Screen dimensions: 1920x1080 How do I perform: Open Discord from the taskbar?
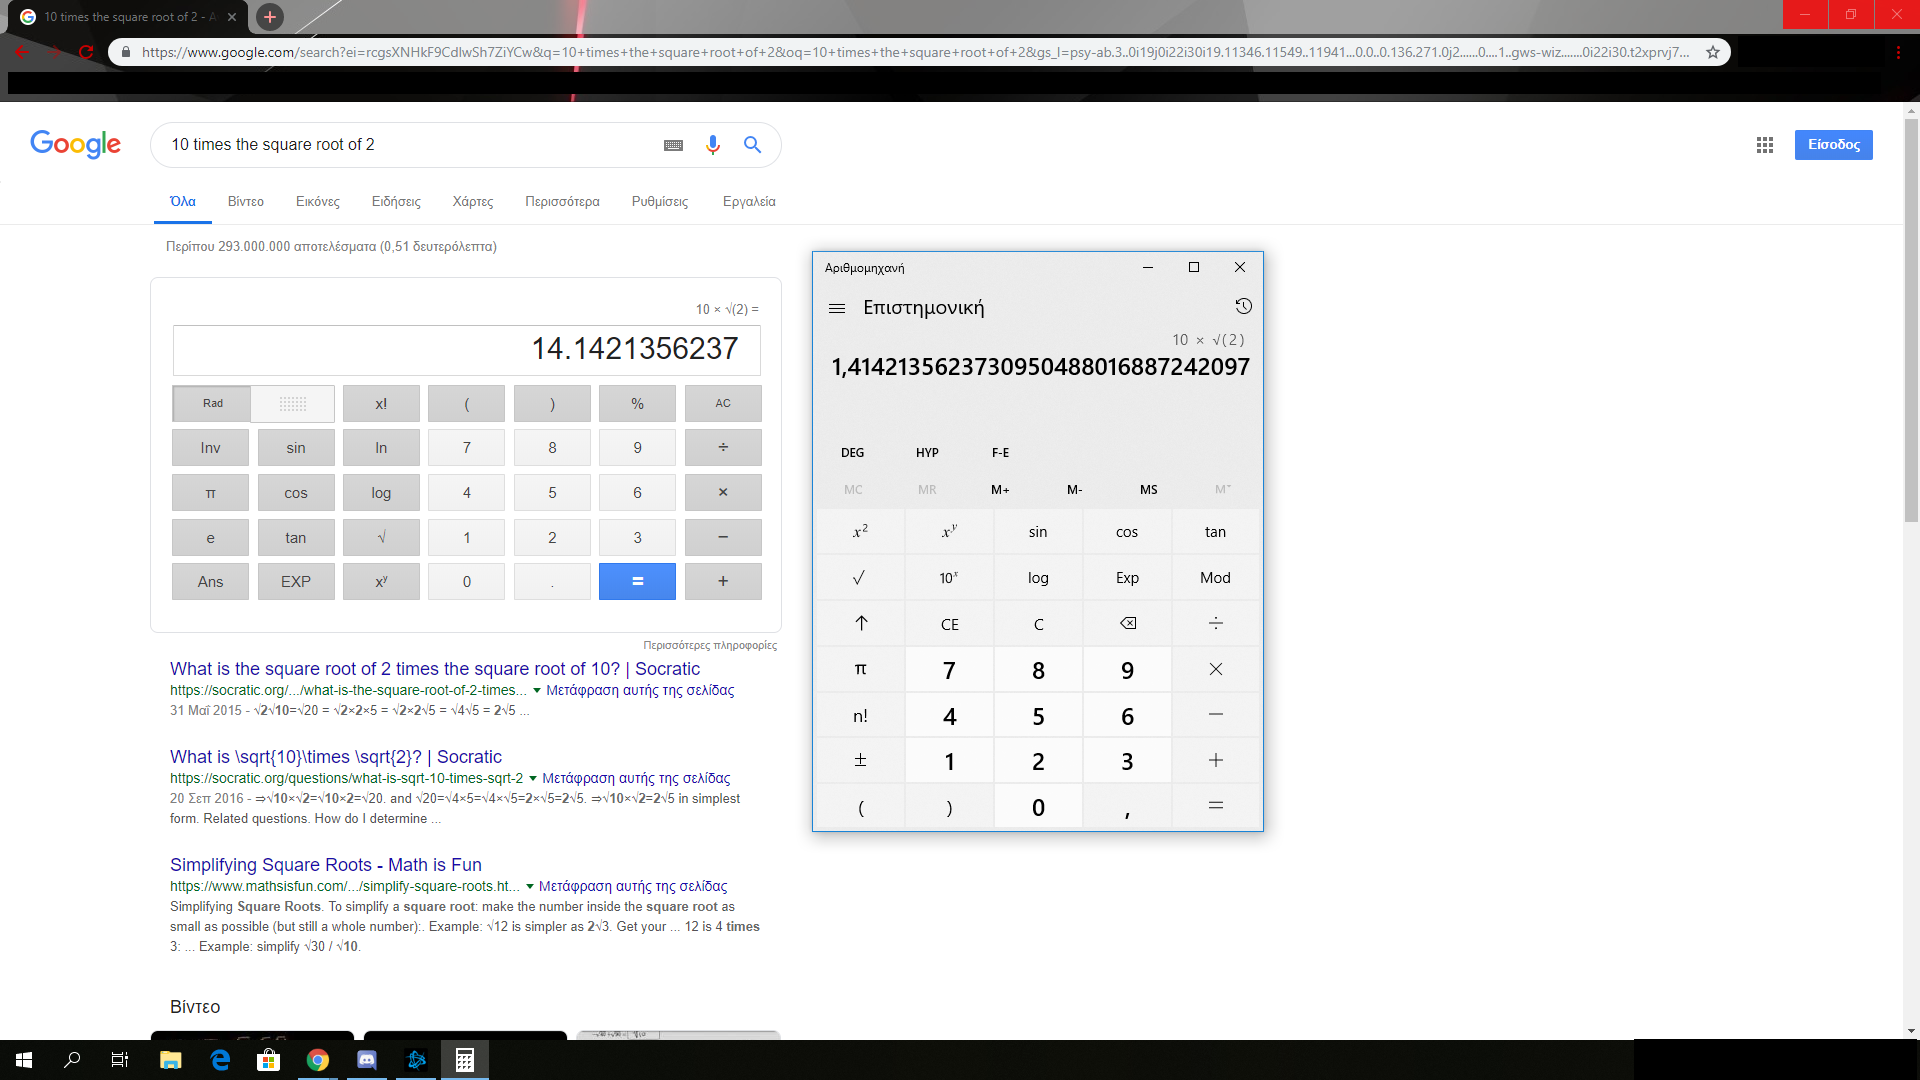pyautogui.click(x=367, y=1060)
